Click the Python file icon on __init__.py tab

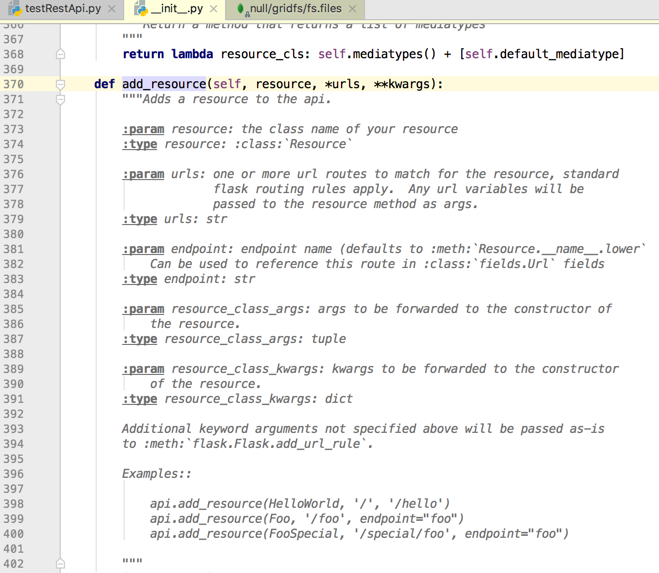140,9
